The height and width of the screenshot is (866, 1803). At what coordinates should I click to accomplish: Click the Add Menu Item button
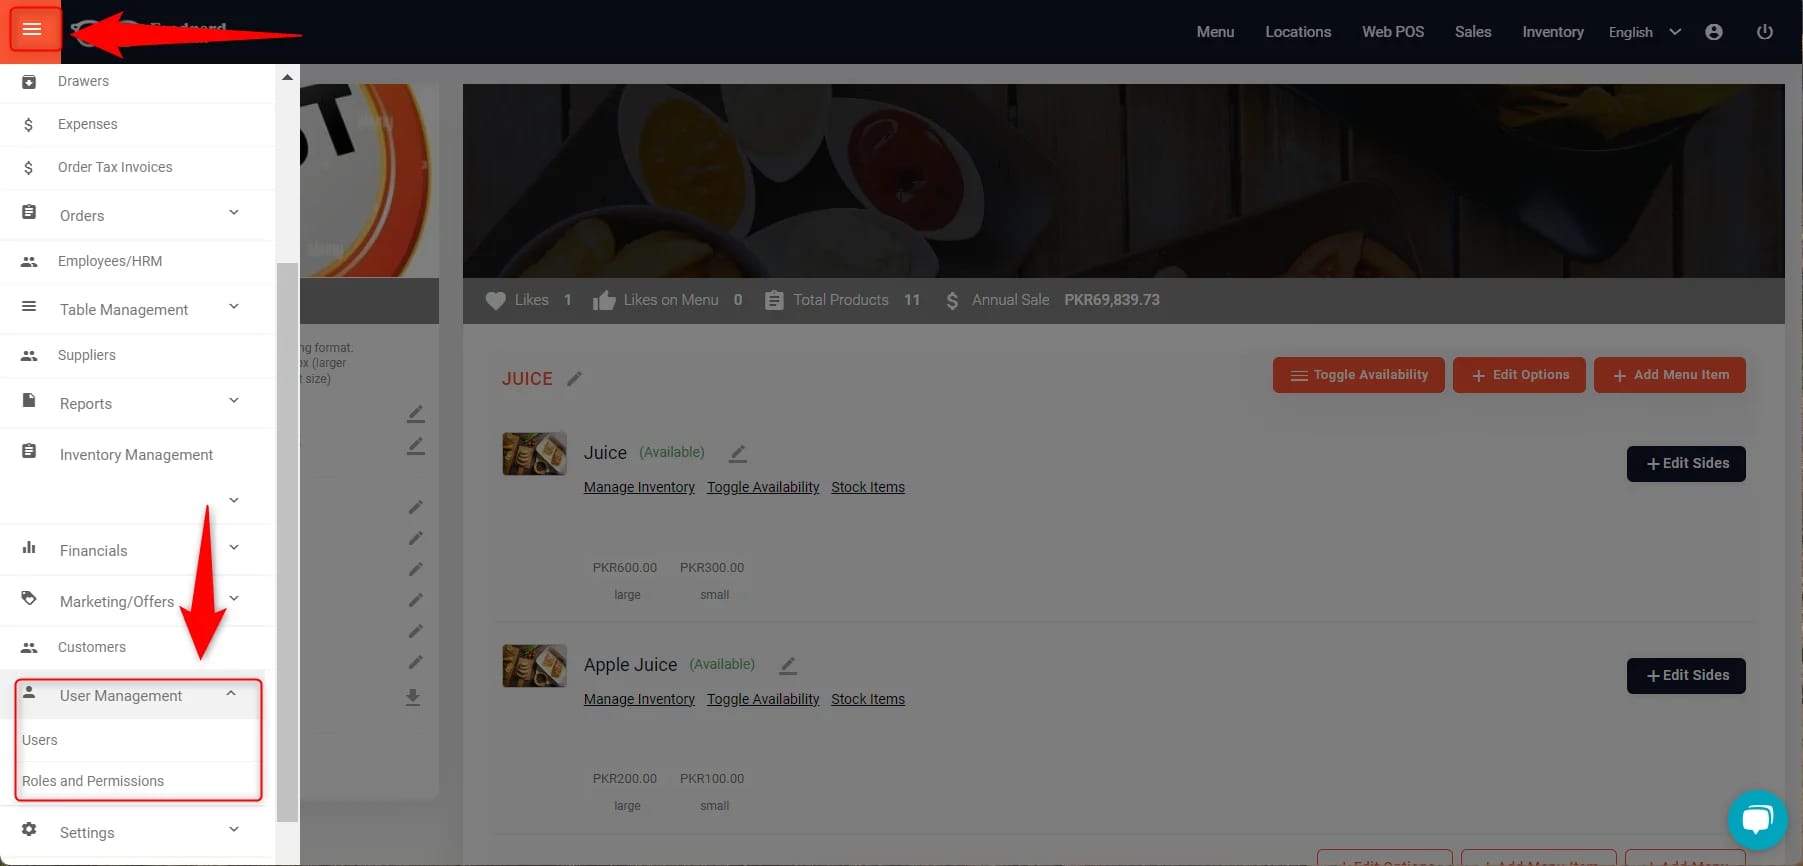(1669, 375)
